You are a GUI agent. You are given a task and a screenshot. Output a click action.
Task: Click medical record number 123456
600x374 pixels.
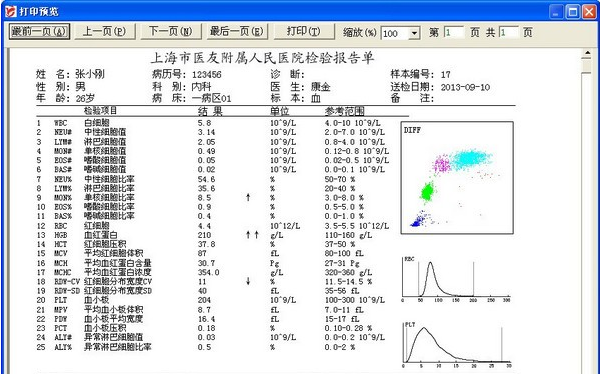(x=207, y=75)
